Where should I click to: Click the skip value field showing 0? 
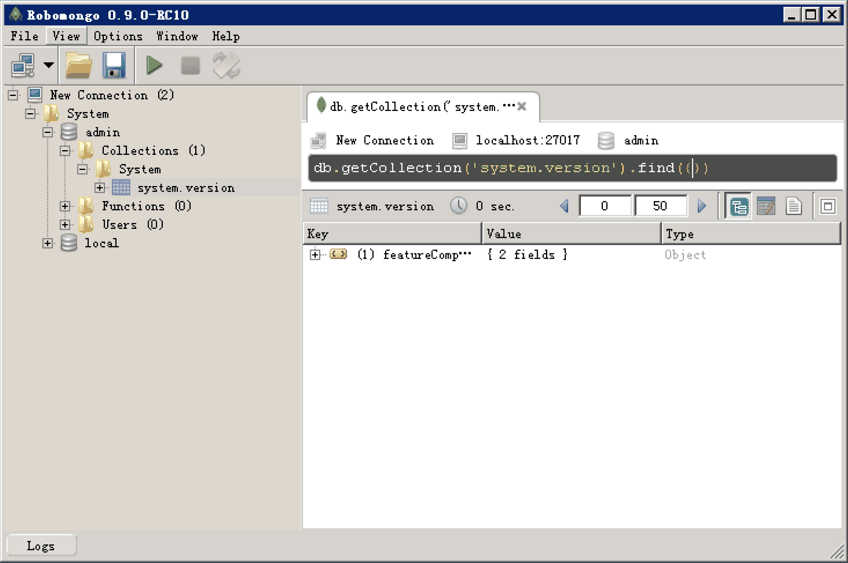[605, 206]
